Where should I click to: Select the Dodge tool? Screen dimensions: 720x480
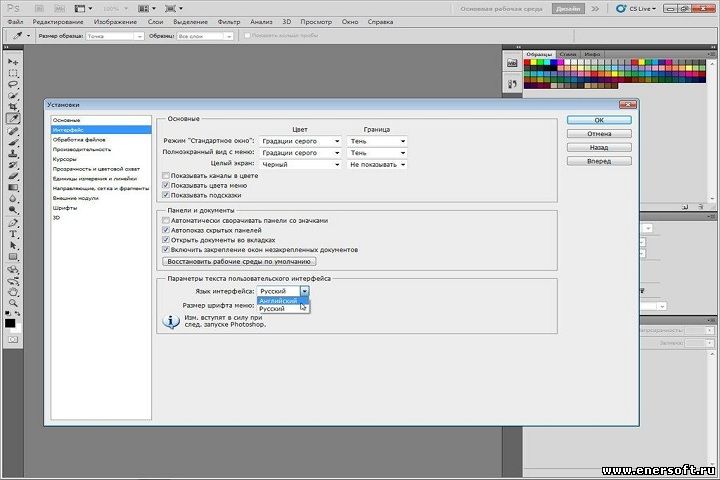click(x=13, y=210)
